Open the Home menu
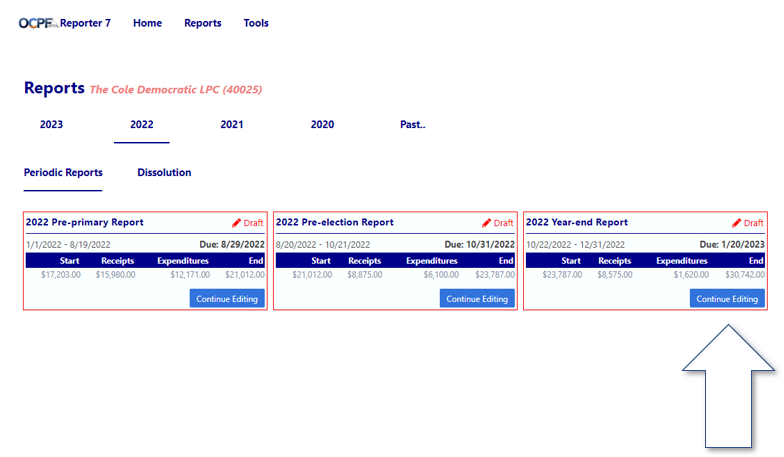Image resolution: width=784 pixels, height=457 pixels. pos(147,23)
